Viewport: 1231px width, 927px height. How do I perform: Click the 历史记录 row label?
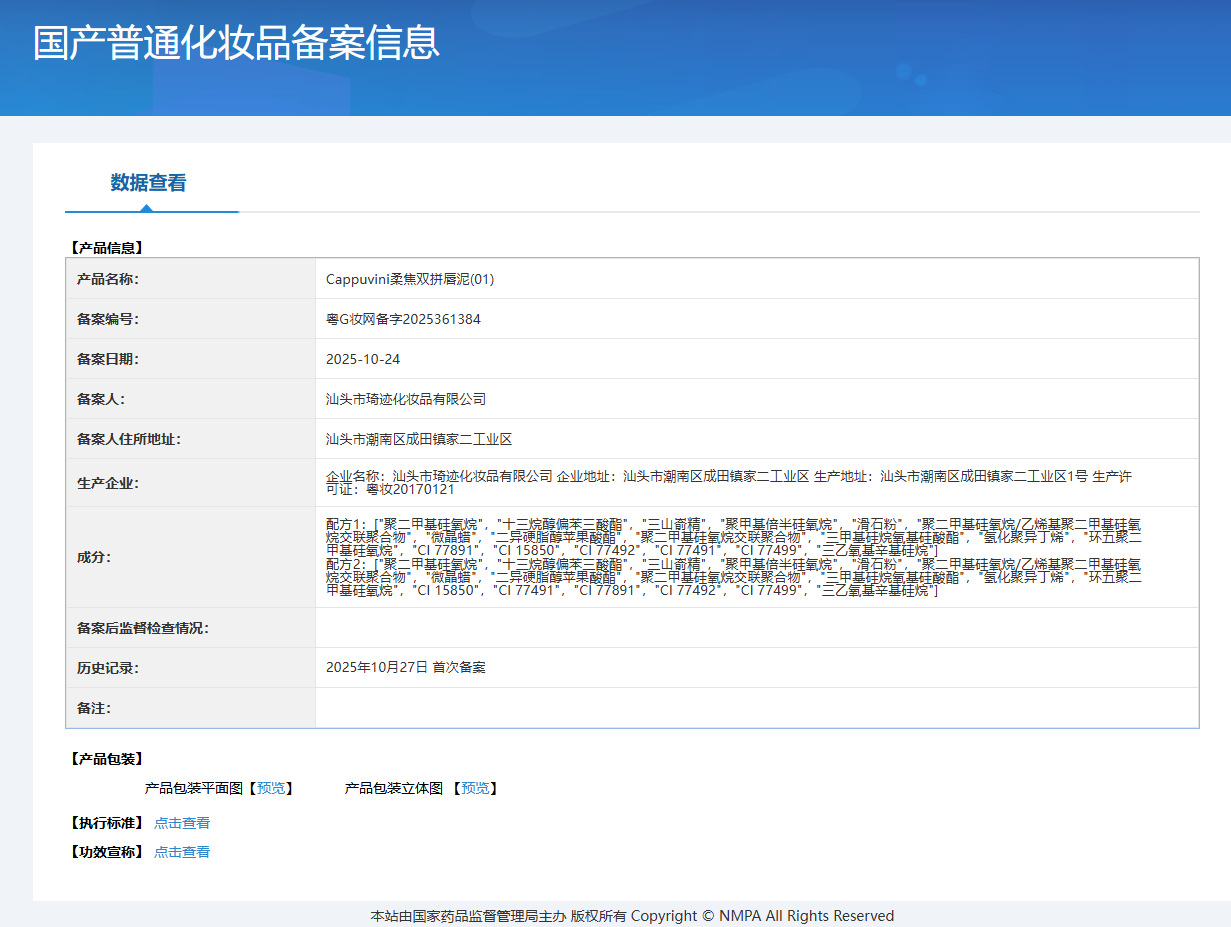point(108,667)
